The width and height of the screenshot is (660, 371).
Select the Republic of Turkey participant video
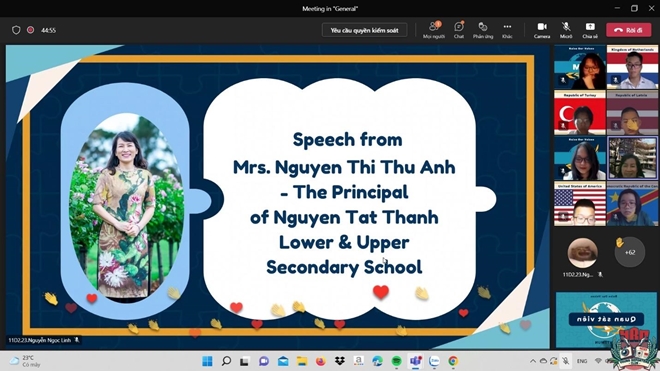pyautogui.click(x=580, y=113)
